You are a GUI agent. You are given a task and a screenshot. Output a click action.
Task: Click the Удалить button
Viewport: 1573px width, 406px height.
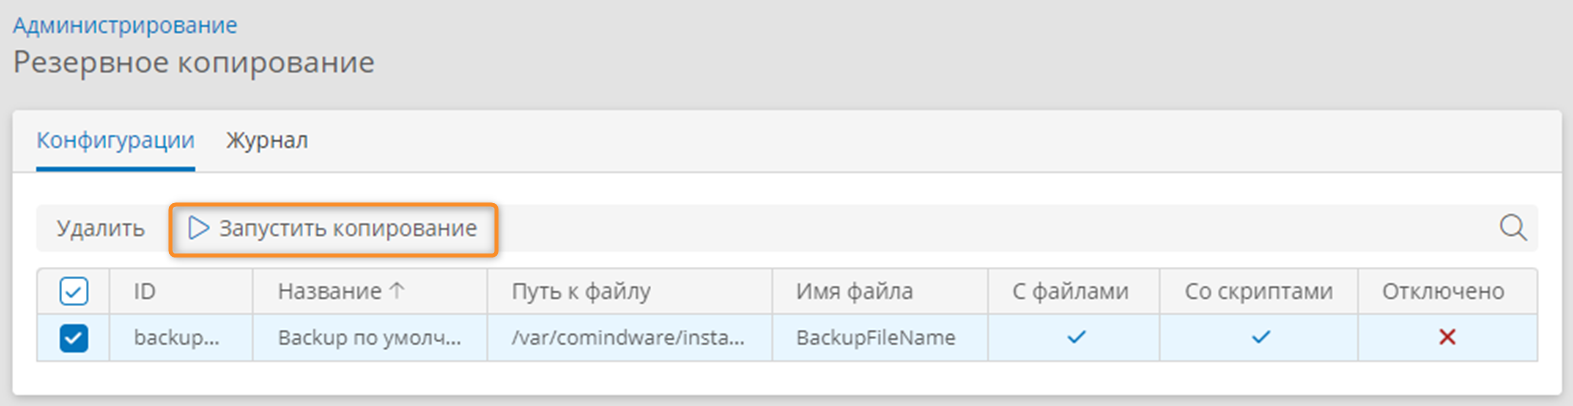tap(101, 228)
